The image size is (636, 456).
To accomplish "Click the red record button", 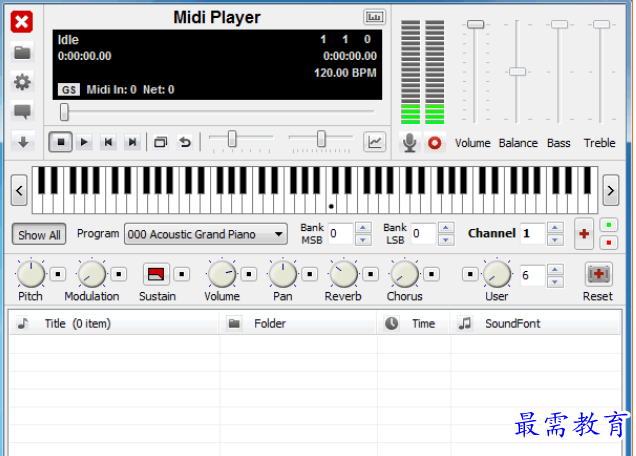I will tap(435, 143).
